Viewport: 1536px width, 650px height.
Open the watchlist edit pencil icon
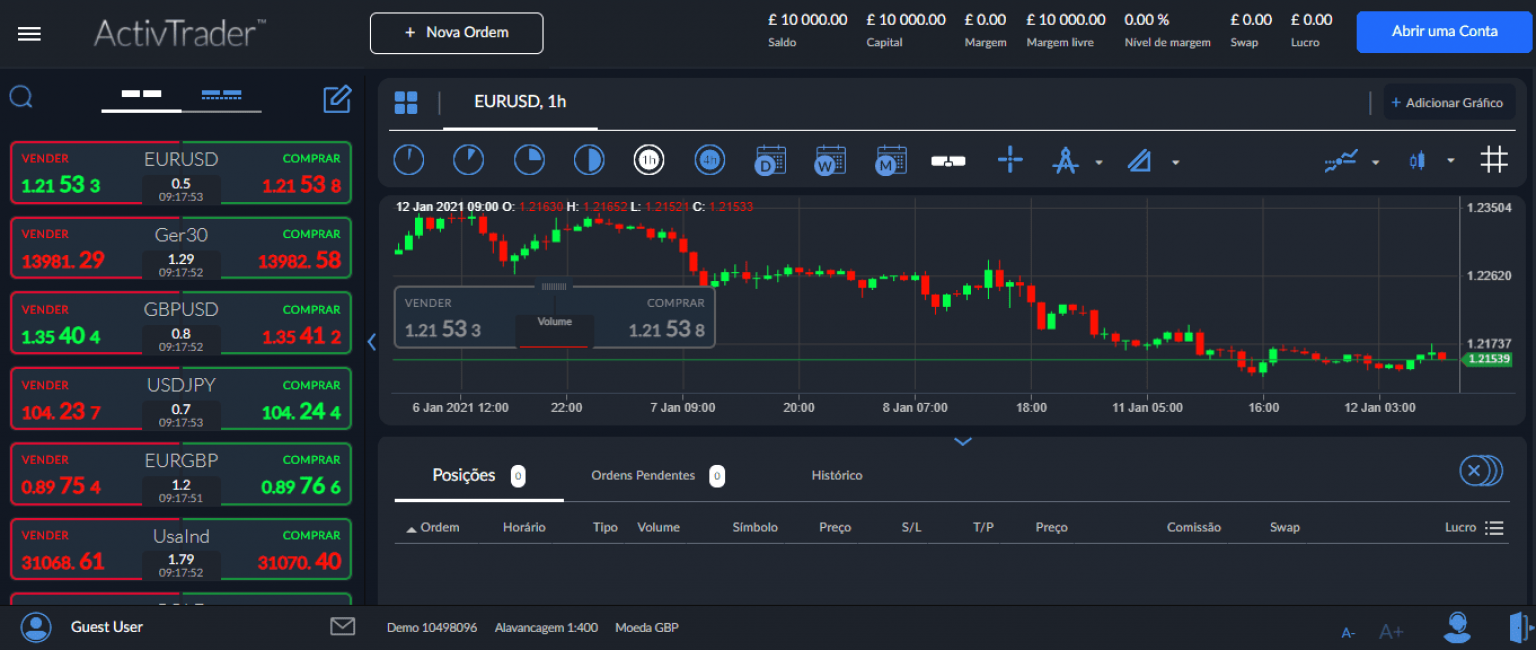pyautogui.click(x=337, y=99)
